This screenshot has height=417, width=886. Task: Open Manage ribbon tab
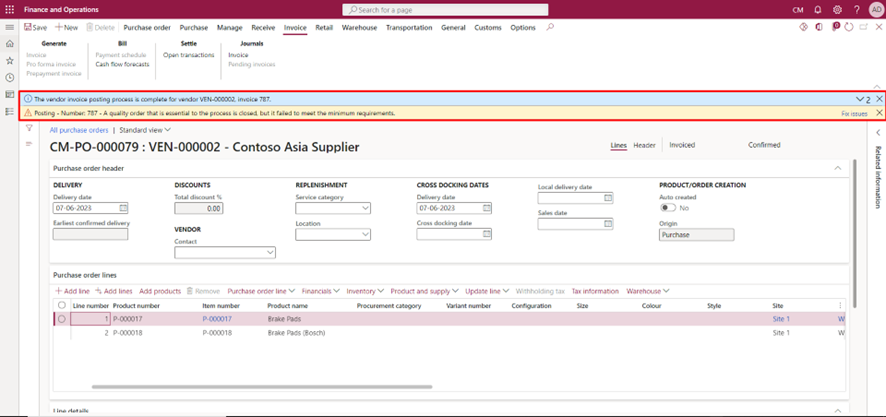click(229, 27)
